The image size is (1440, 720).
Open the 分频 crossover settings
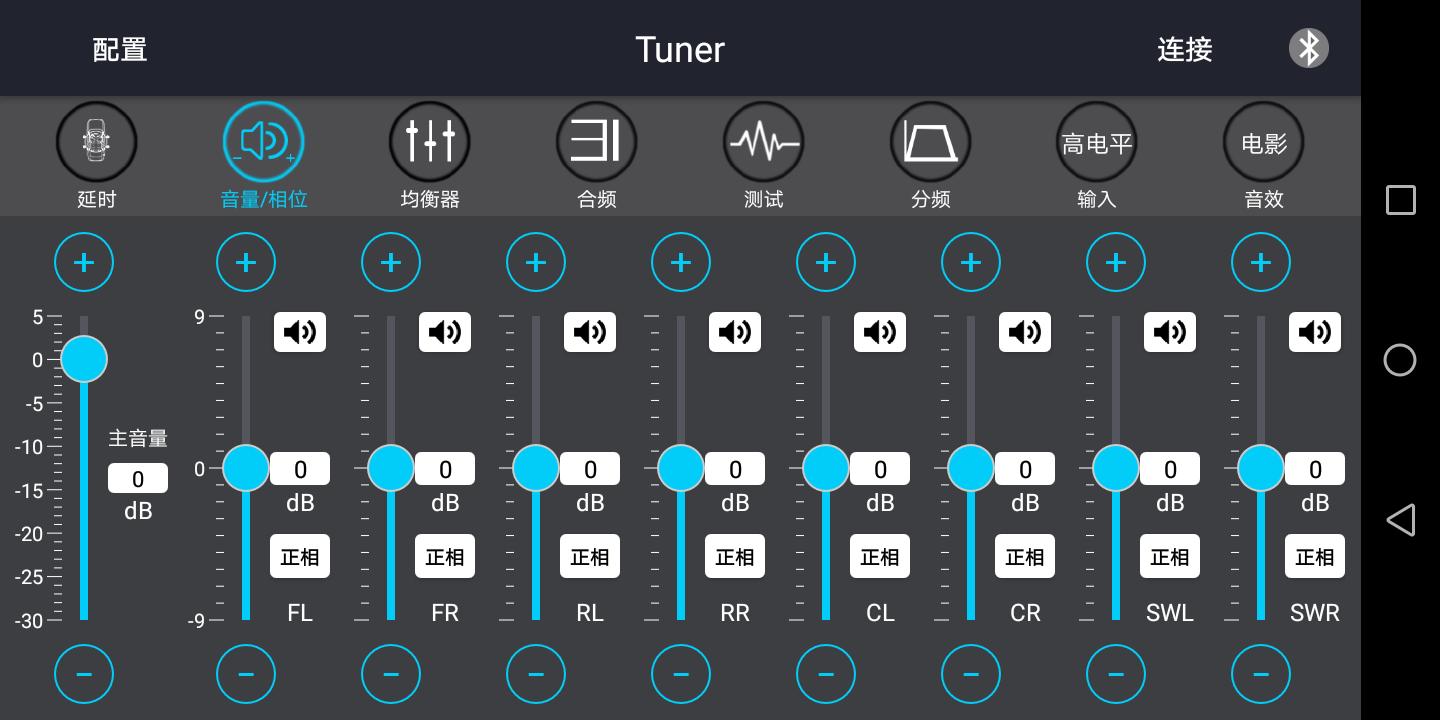[x=929, y=155]
